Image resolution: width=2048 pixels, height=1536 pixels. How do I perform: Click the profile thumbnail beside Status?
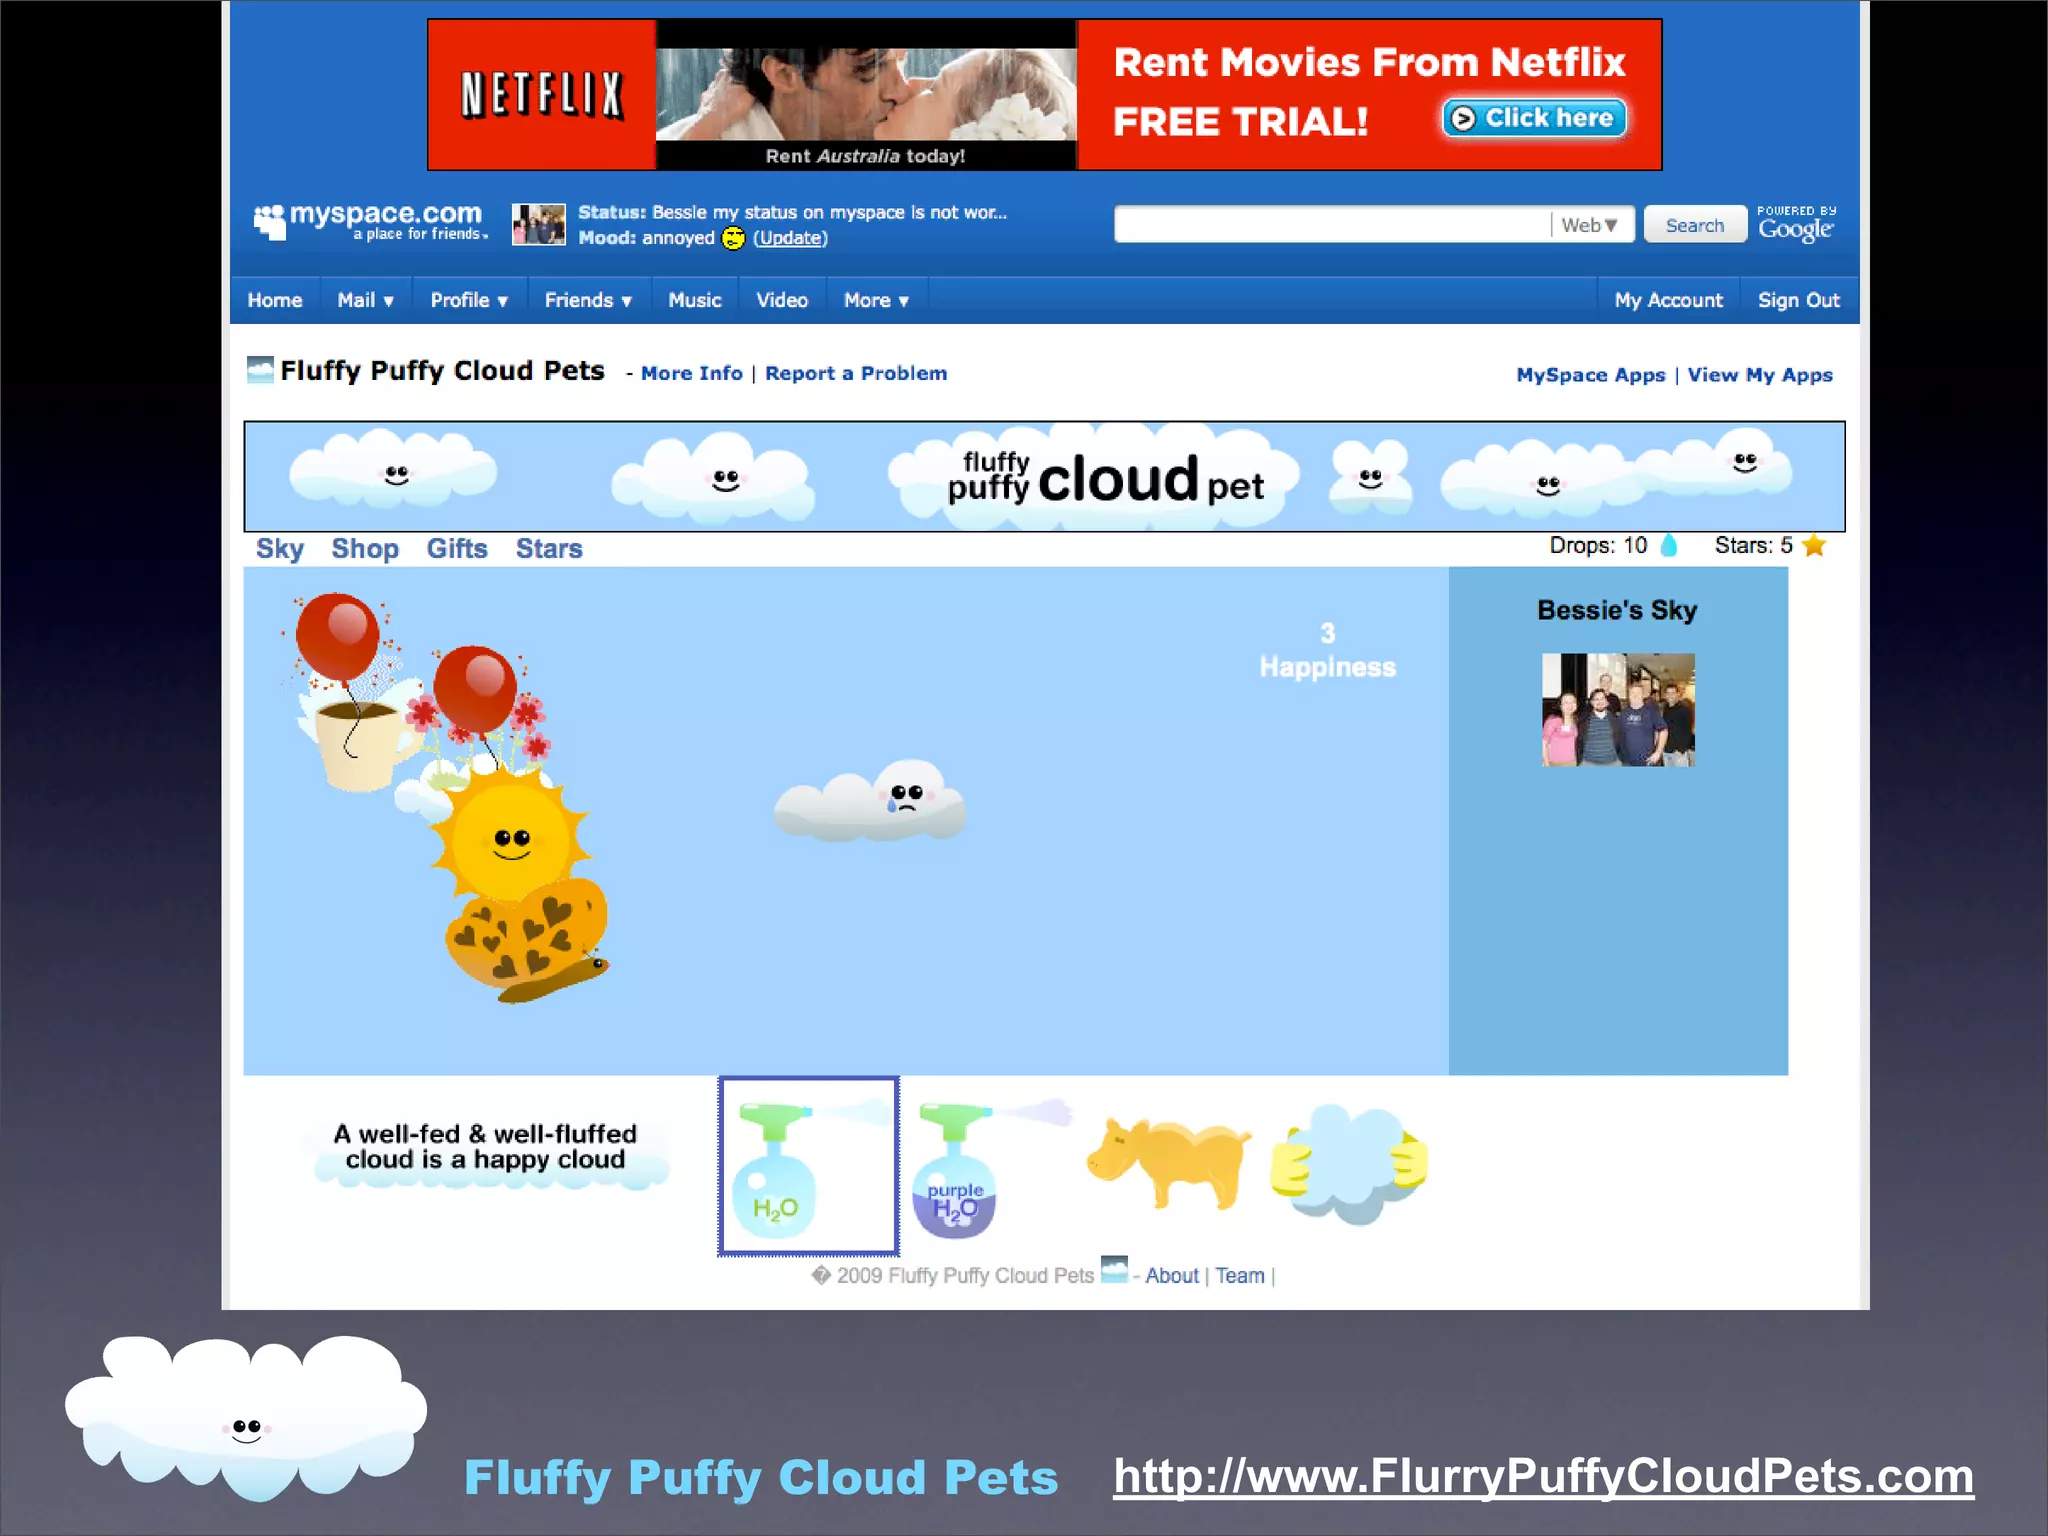coord(539,225)
